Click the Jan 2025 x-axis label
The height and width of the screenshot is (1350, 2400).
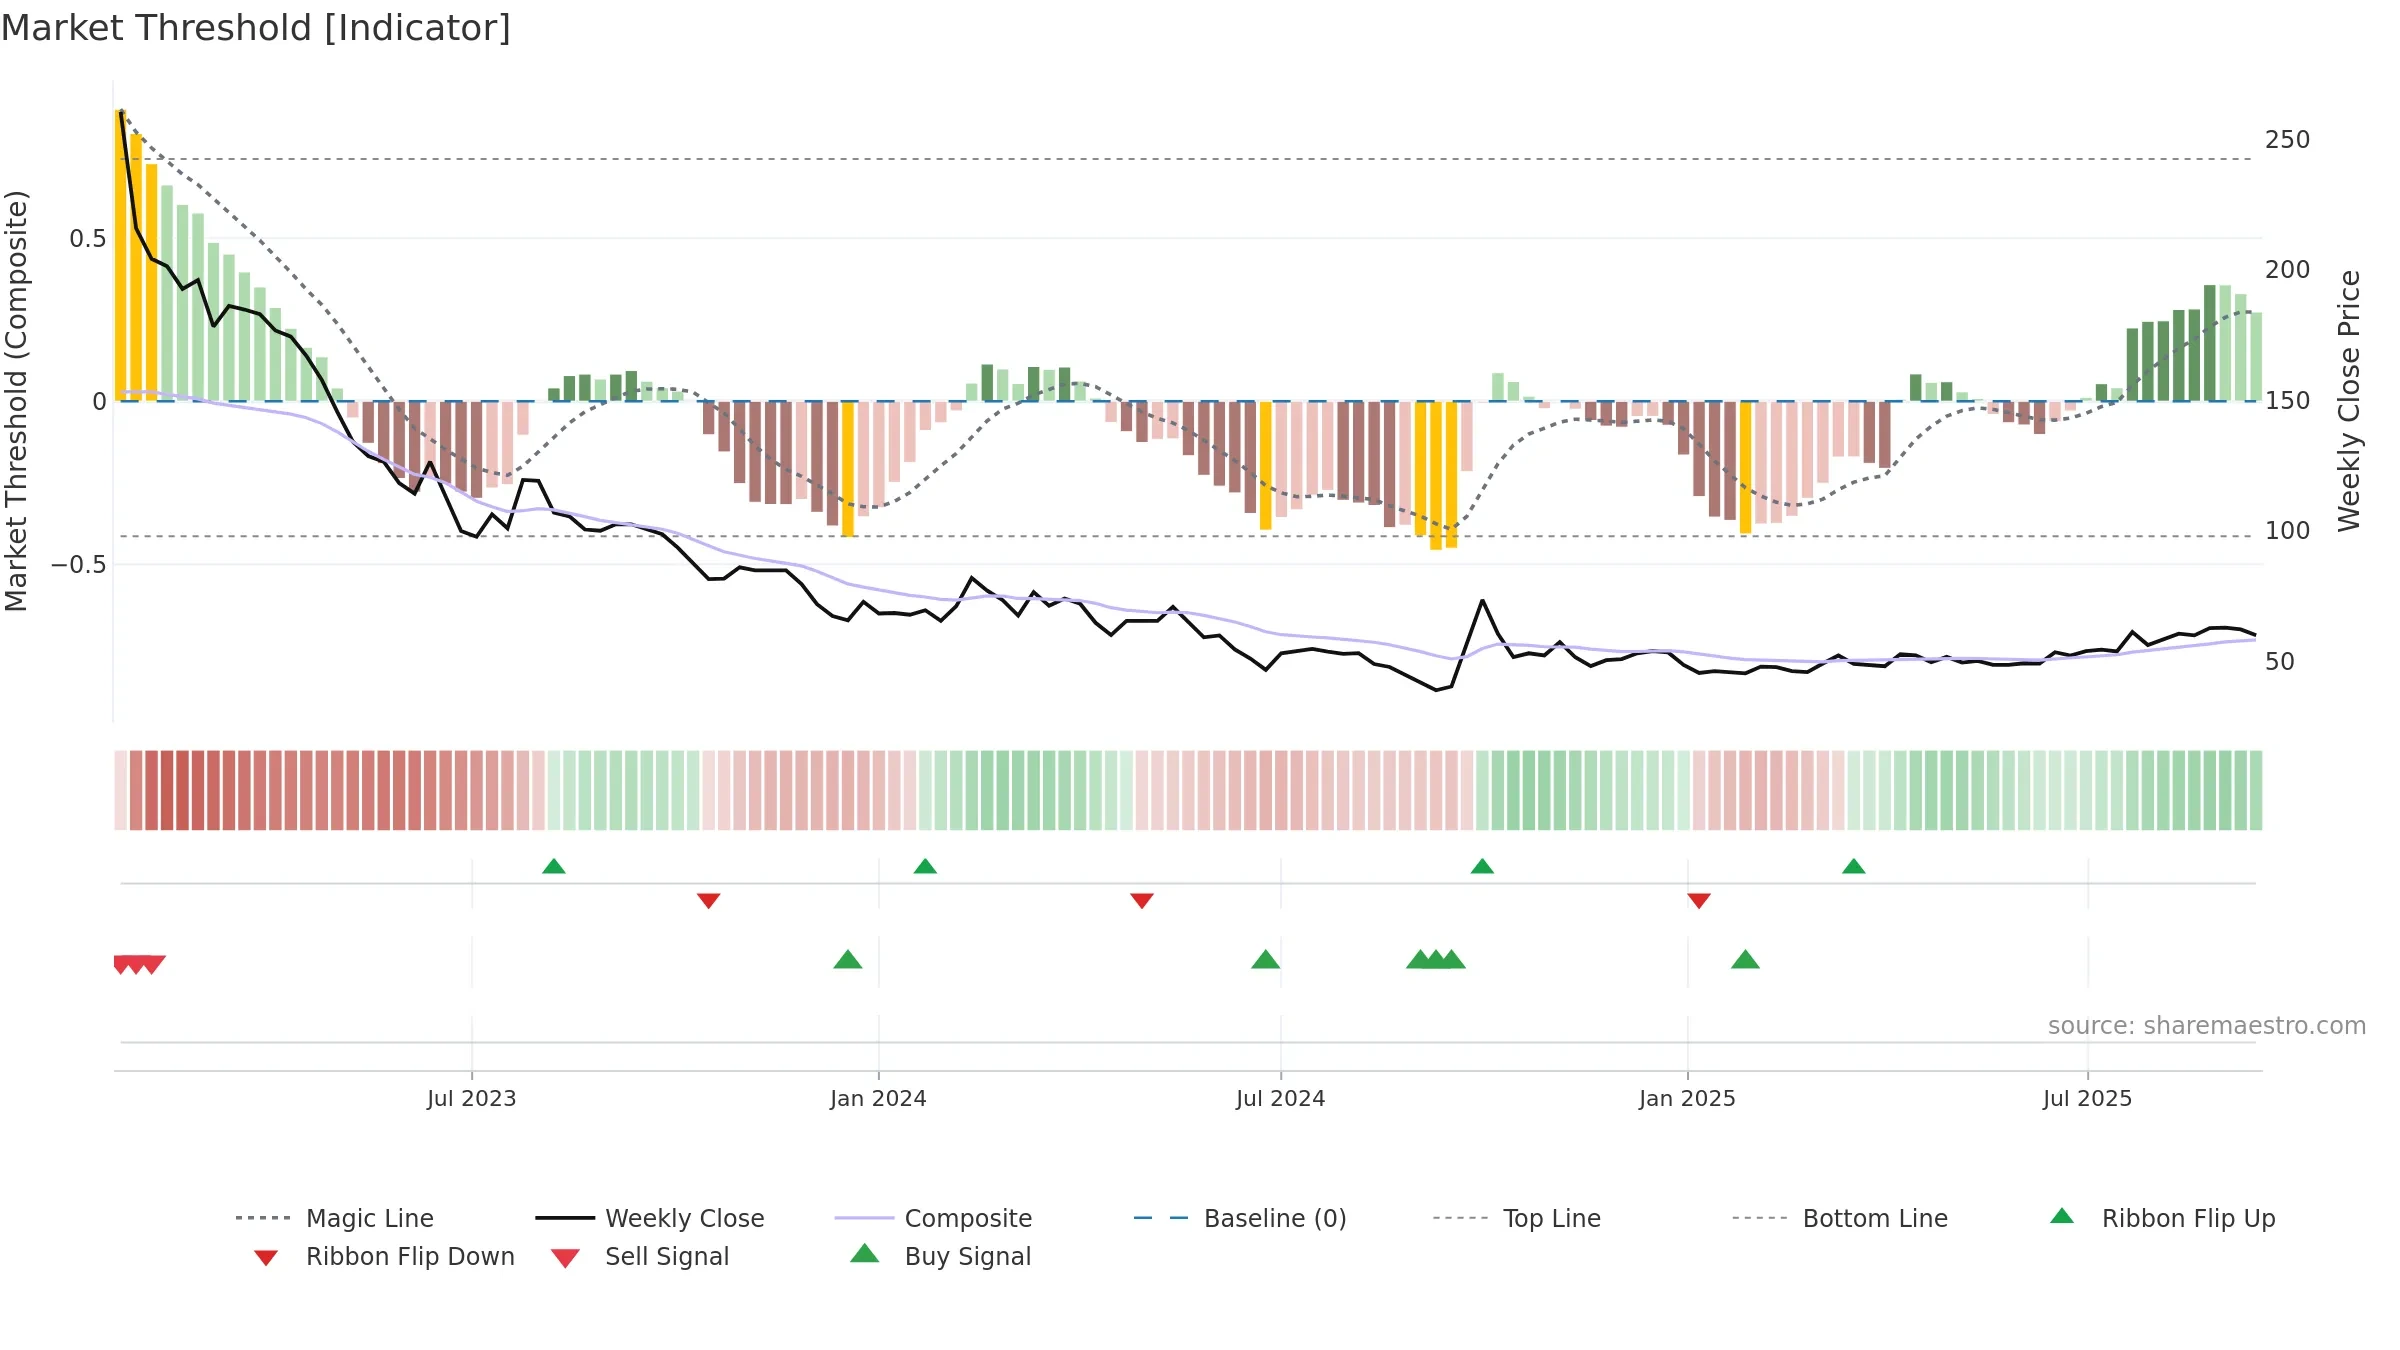1688,1099
